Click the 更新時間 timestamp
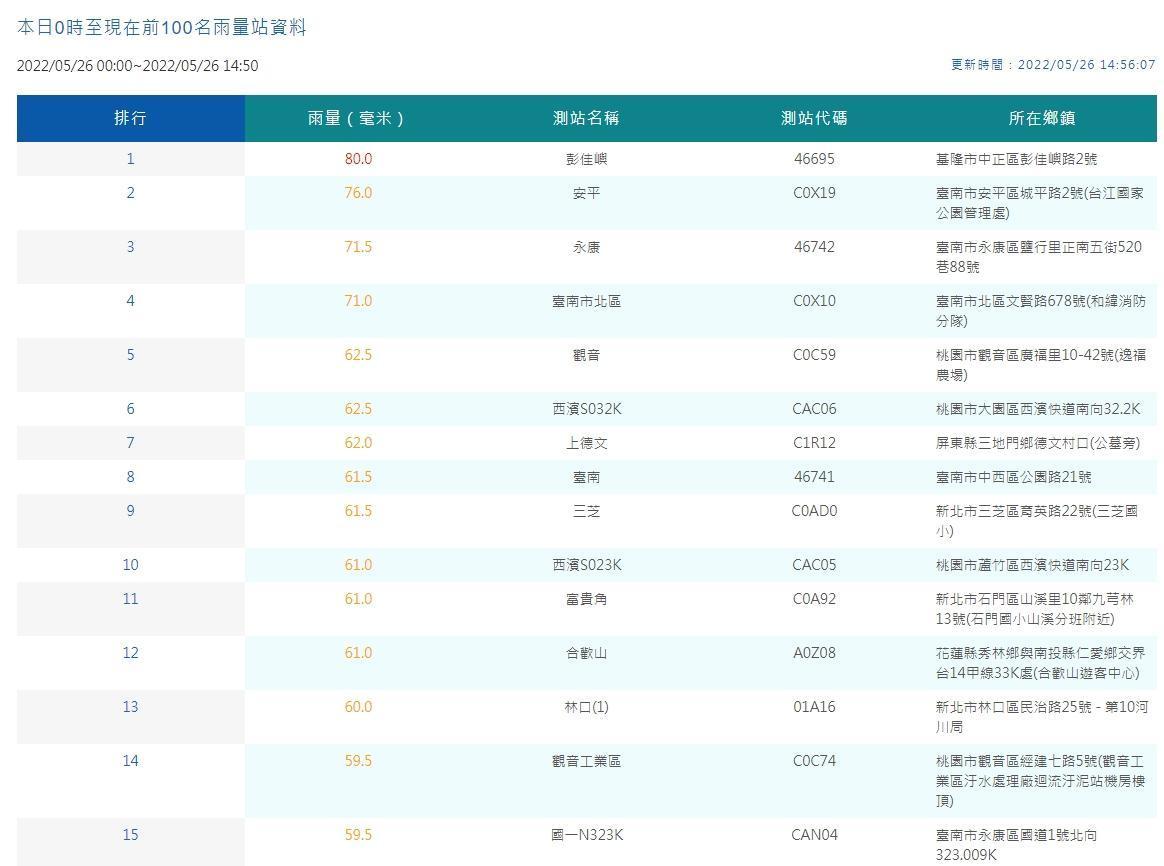Image resolution: width=1164 pixels, height=866 pixels. [x=1053, y=65]
